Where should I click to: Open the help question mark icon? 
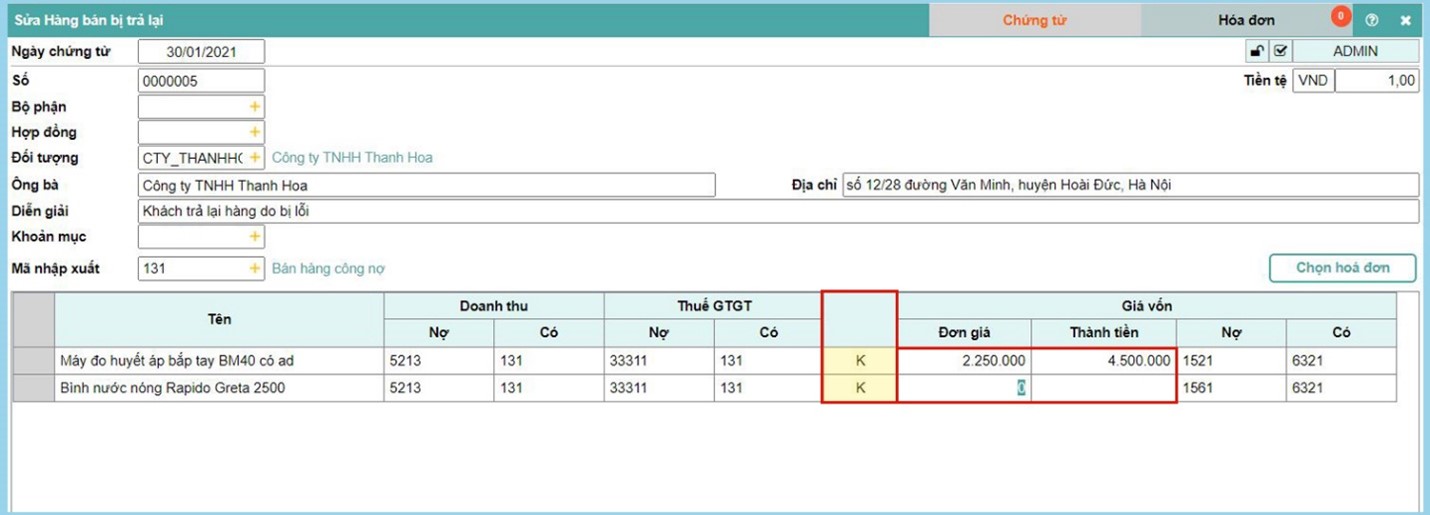click(x=1372, y=20)
